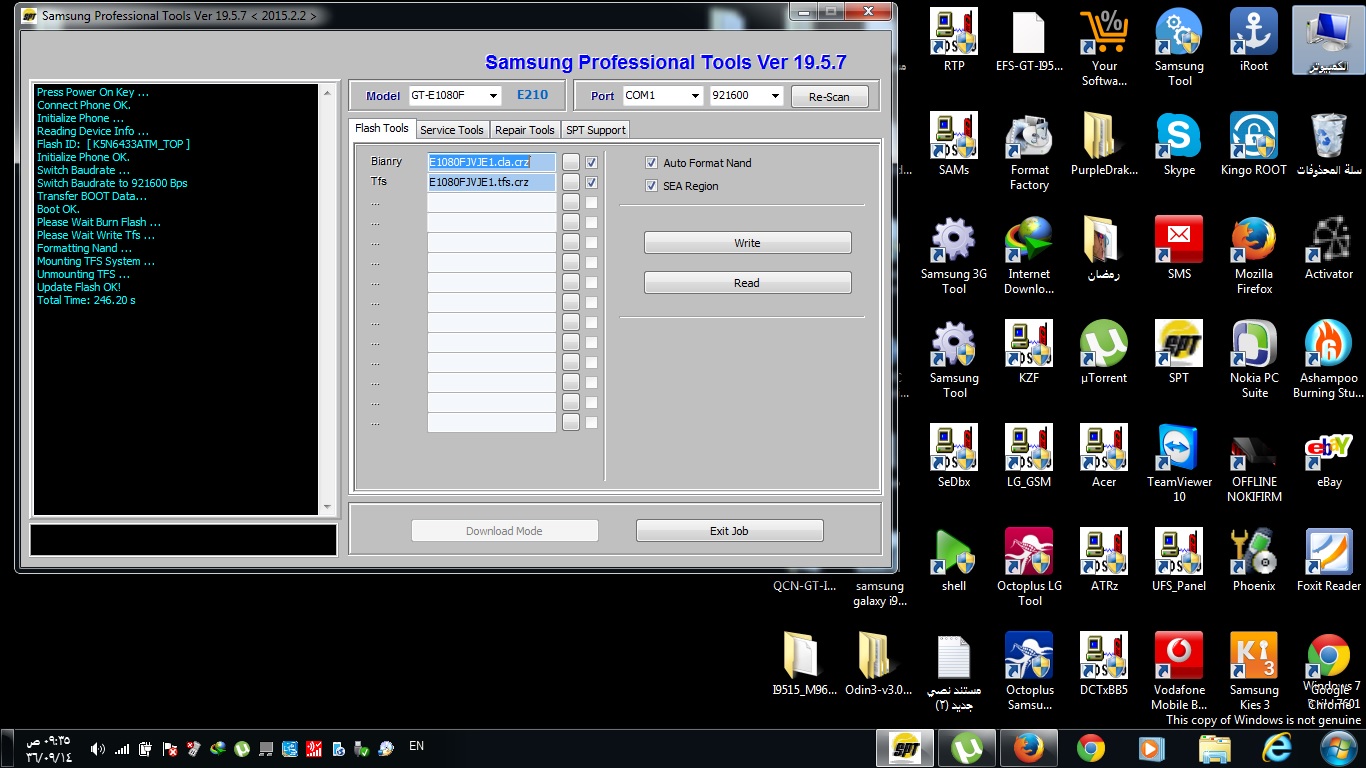Viewport: 1366px width, 768px height.
Task: Expand the Model dropdown GT-E1080F
Action: tap(493, 96)
